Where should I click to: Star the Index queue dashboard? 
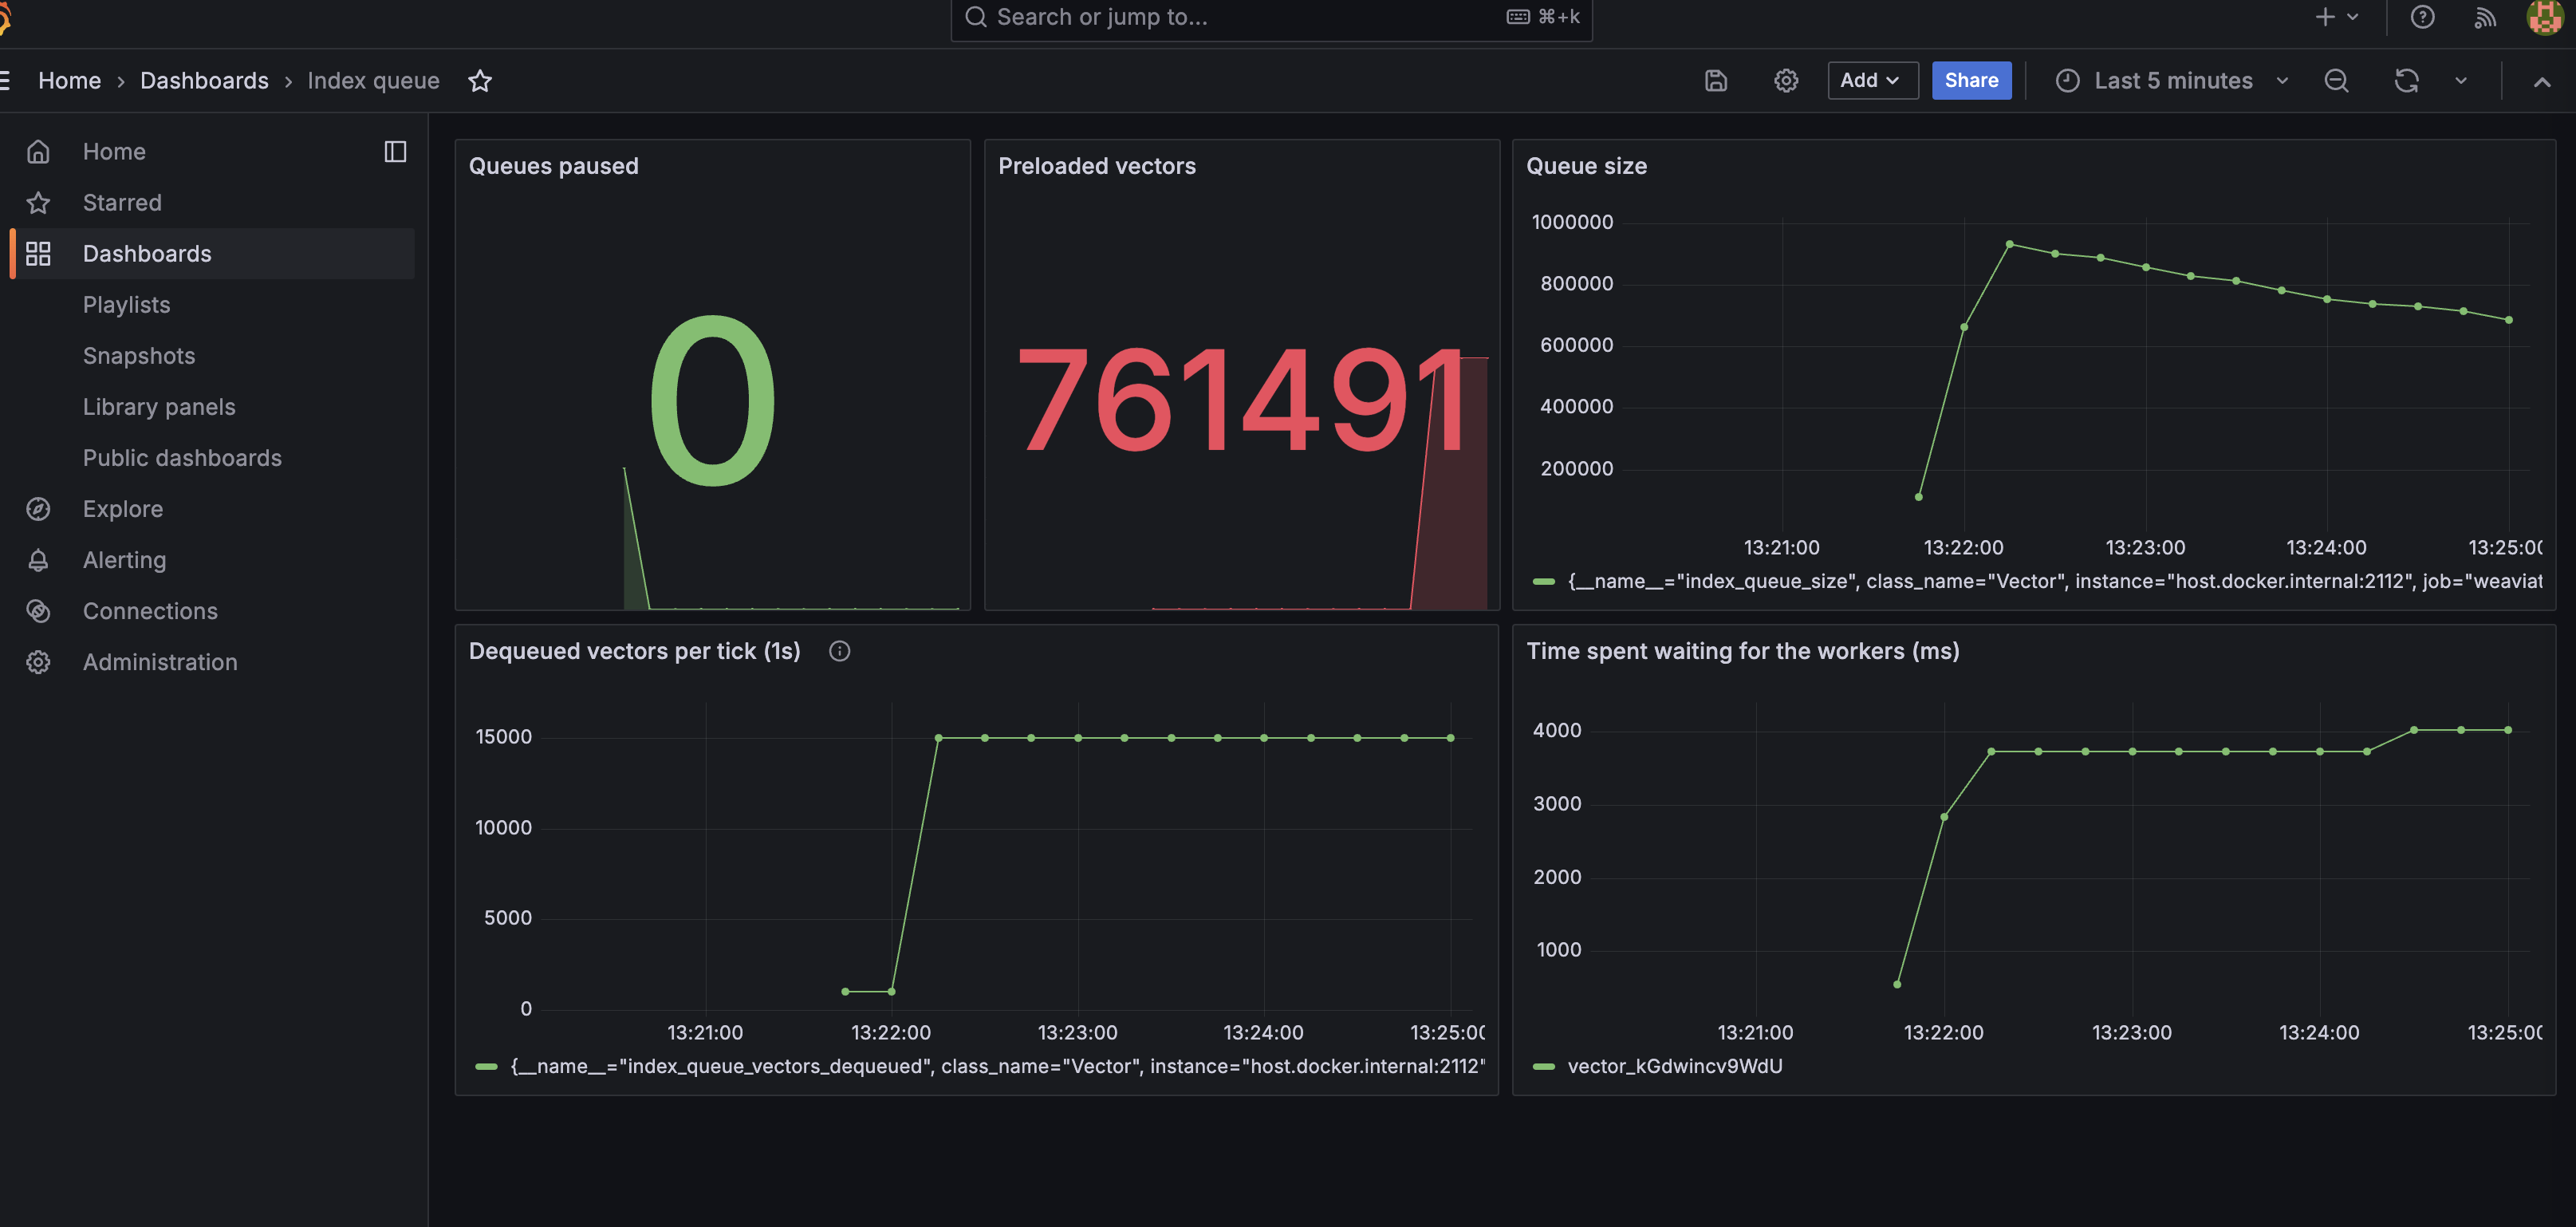(480, 81)
